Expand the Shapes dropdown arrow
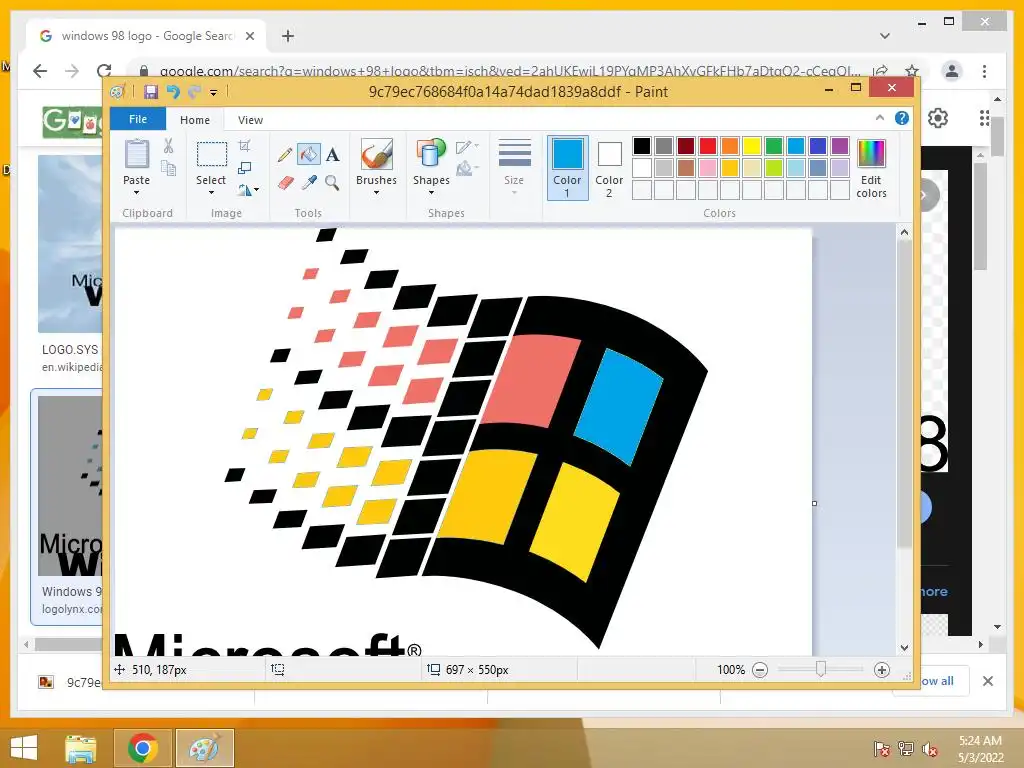This screenshot has height=768, width=1024. pos(431,193)
